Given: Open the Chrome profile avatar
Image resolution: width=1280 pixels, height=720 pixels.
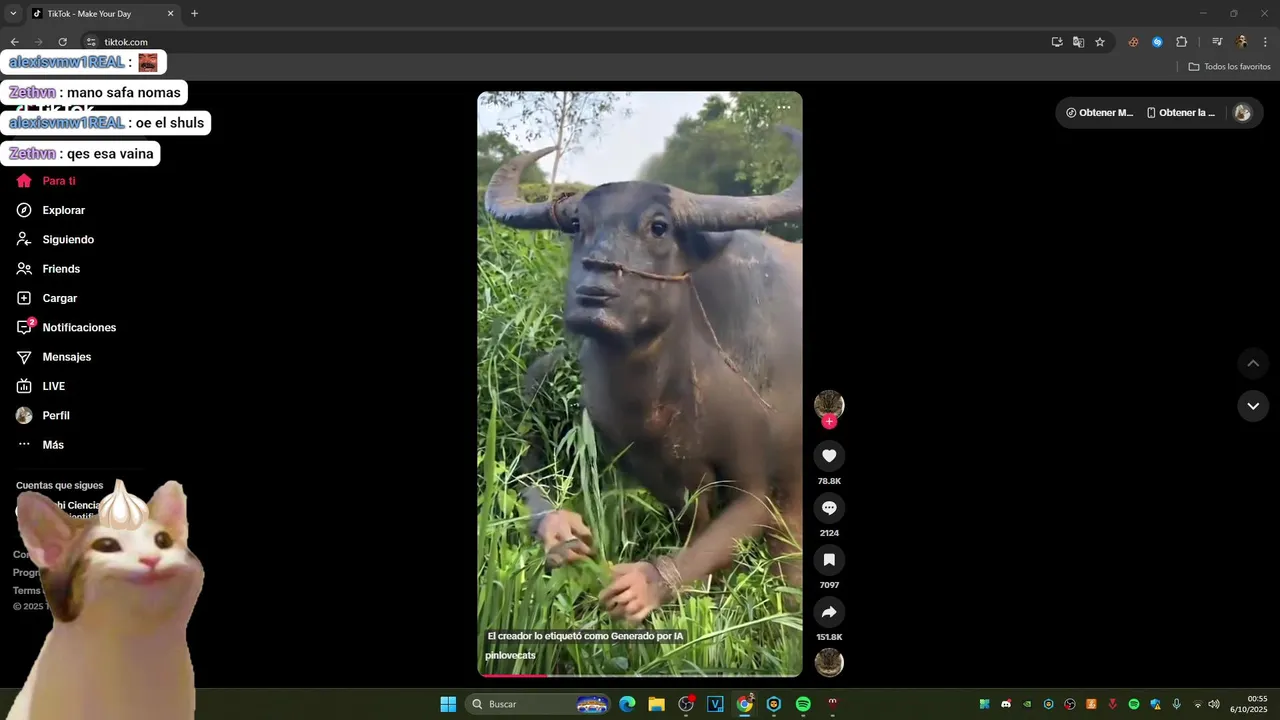Looking at the screenshot, I should 1242,42.
